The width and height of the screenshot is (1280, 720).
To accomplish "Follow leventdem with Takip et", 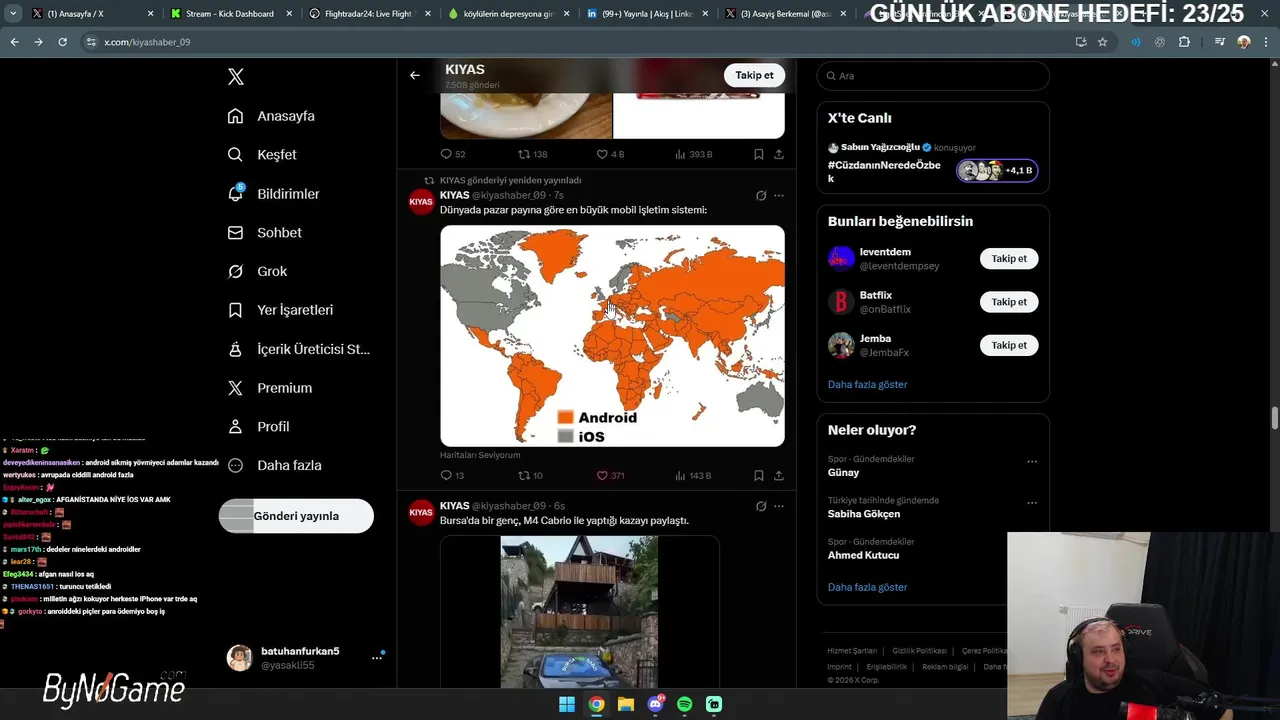I will point(1009,258).
